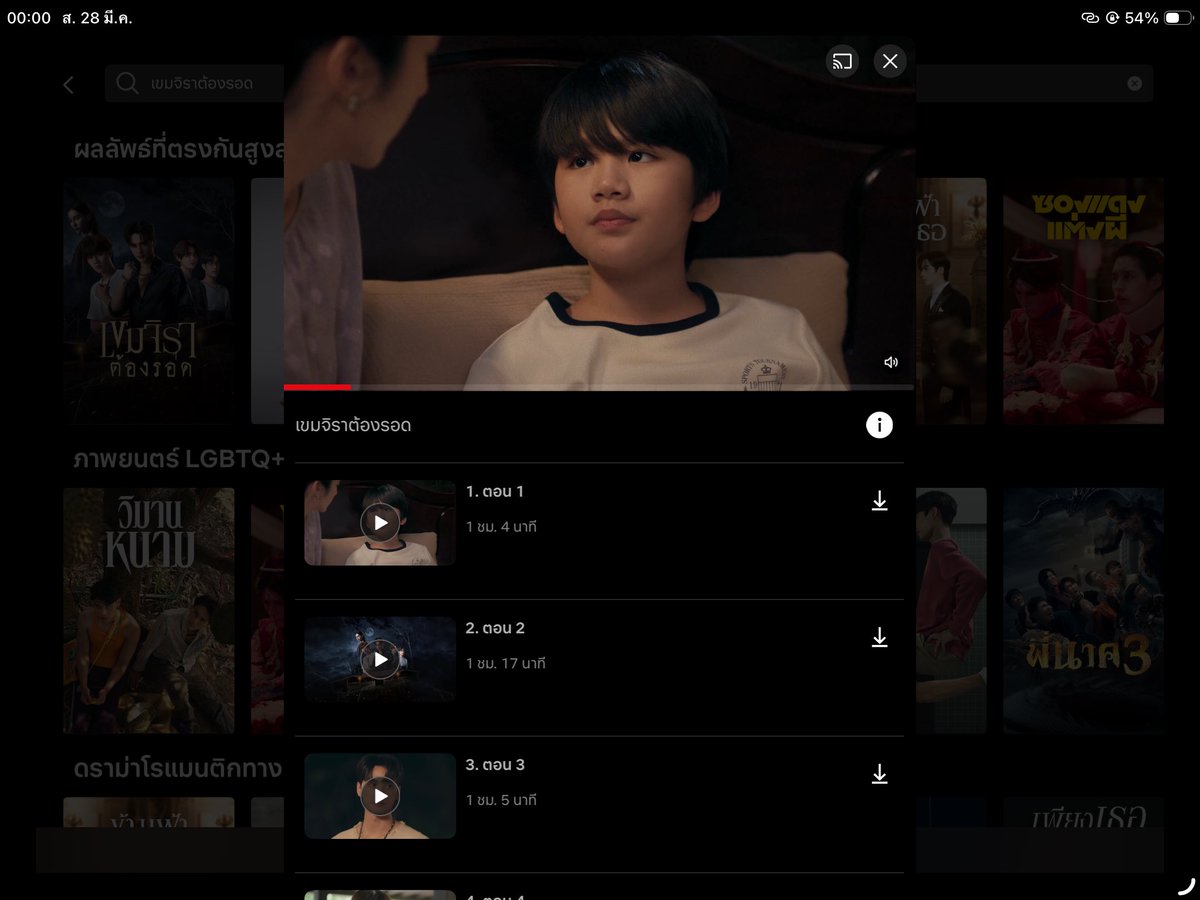Download episode ตอน 2
1200x900 pixels.
pos(879,638)
